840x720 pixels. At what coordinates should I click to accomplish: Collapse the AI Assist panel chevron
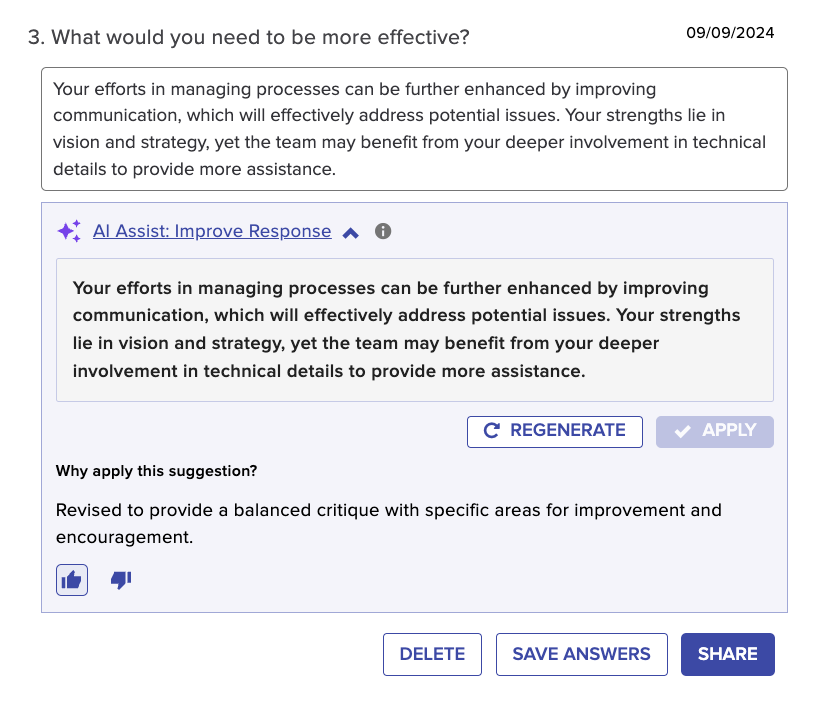(350, 233)
